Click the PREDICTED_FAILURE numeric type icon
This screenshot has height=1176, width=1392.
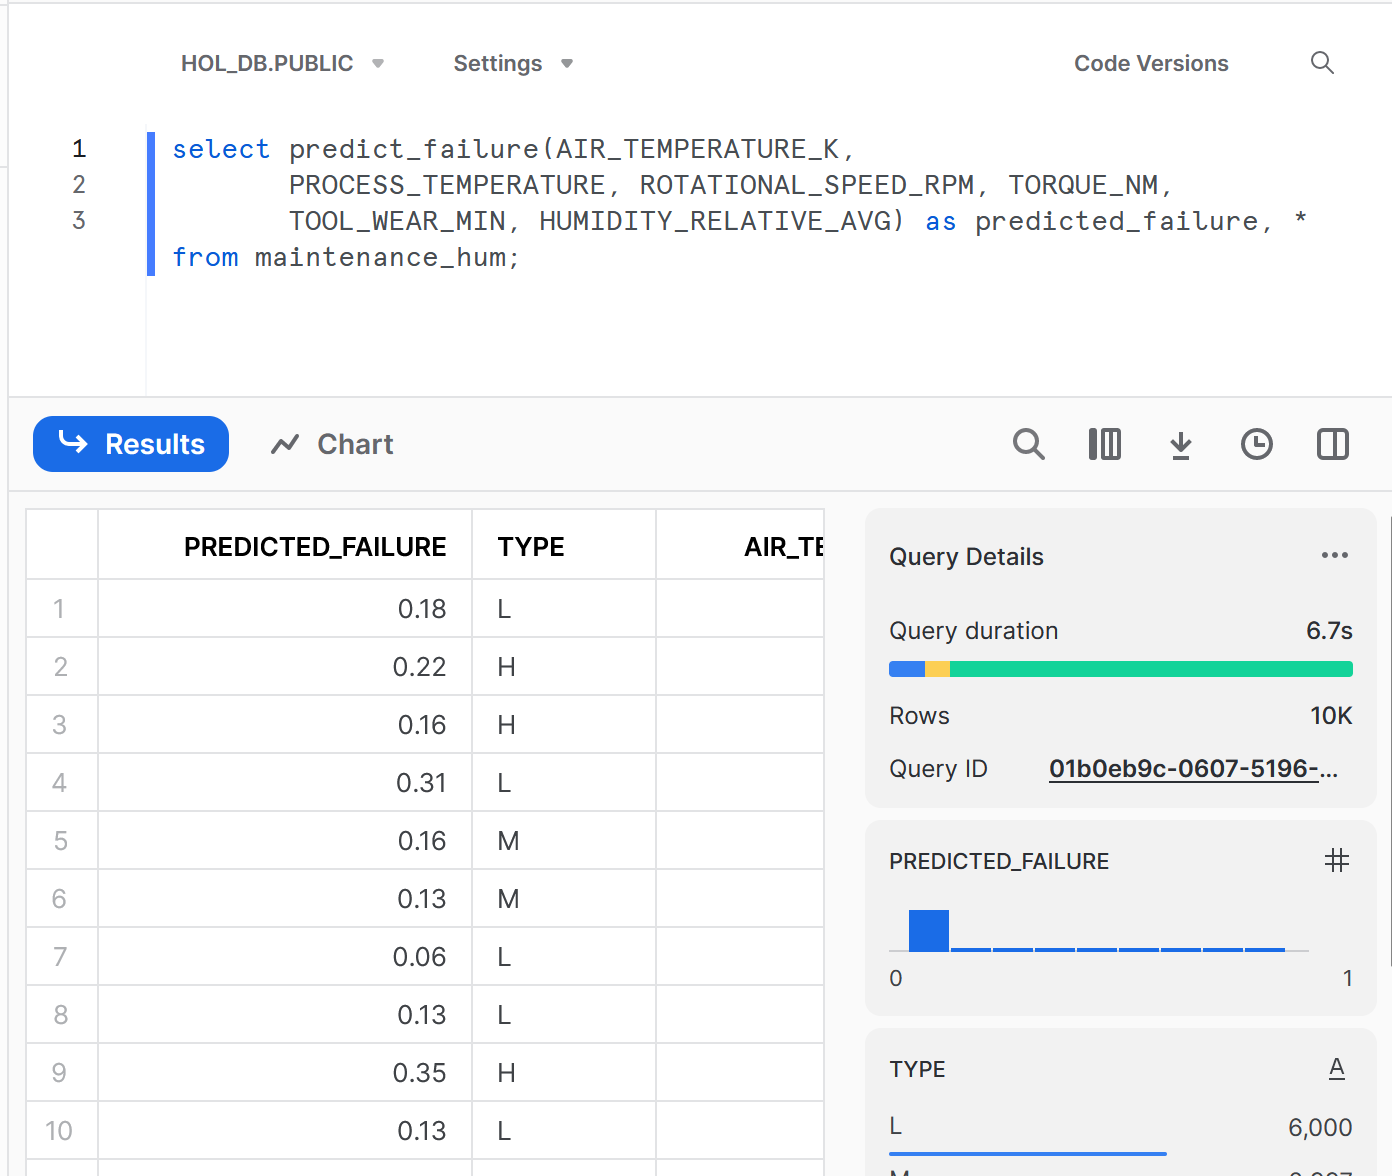click(x=1336, y=860)
